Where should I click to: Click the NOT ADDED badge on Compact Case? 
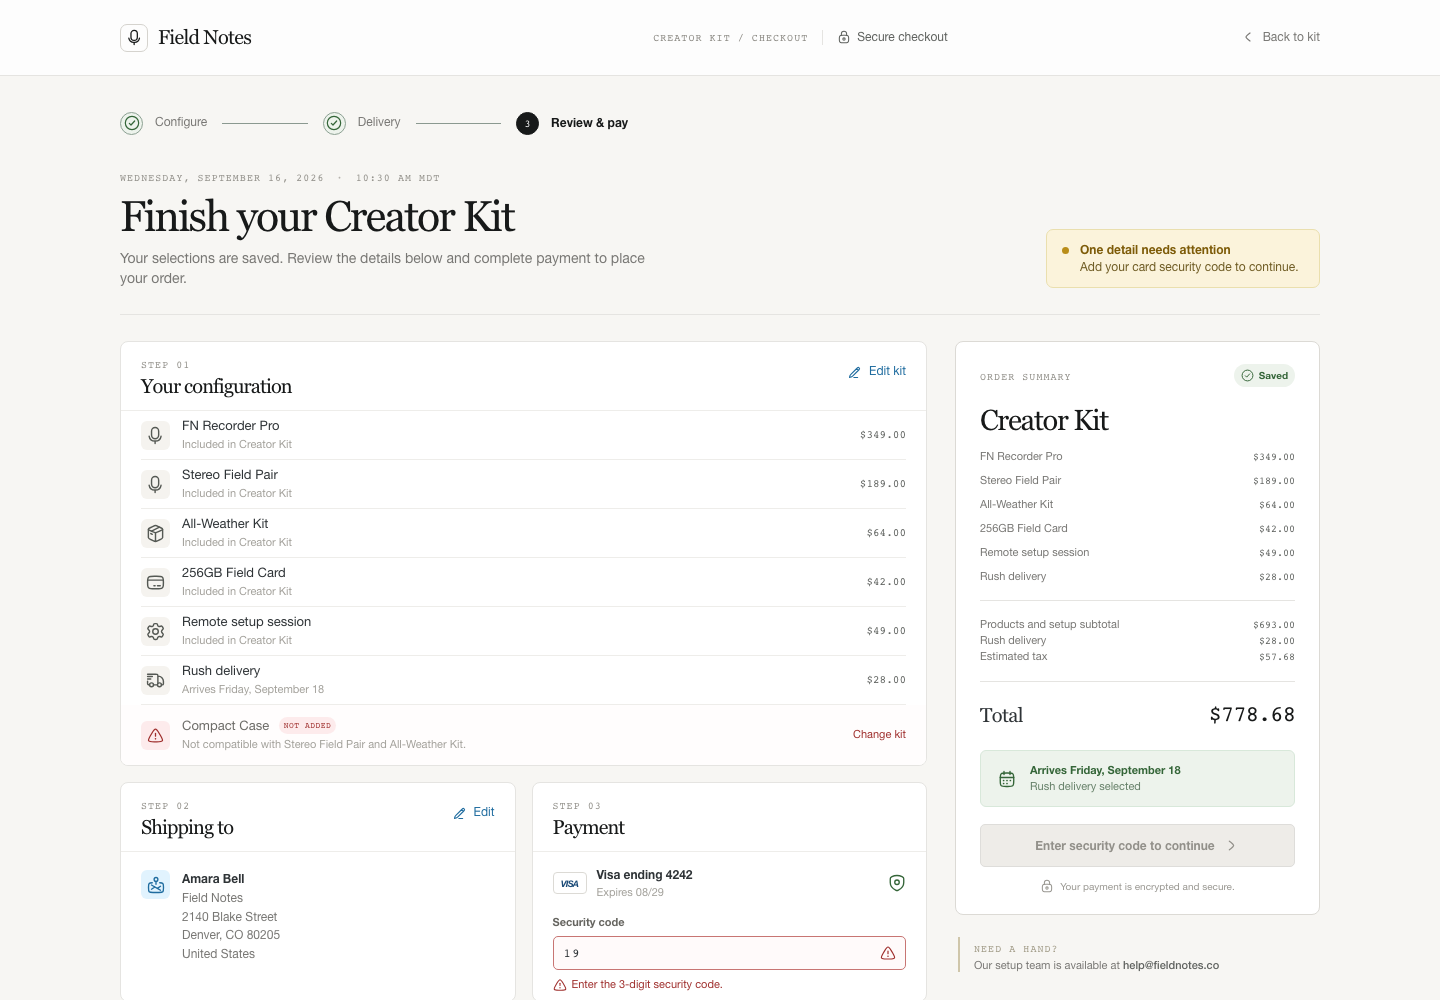click(307, 726)
